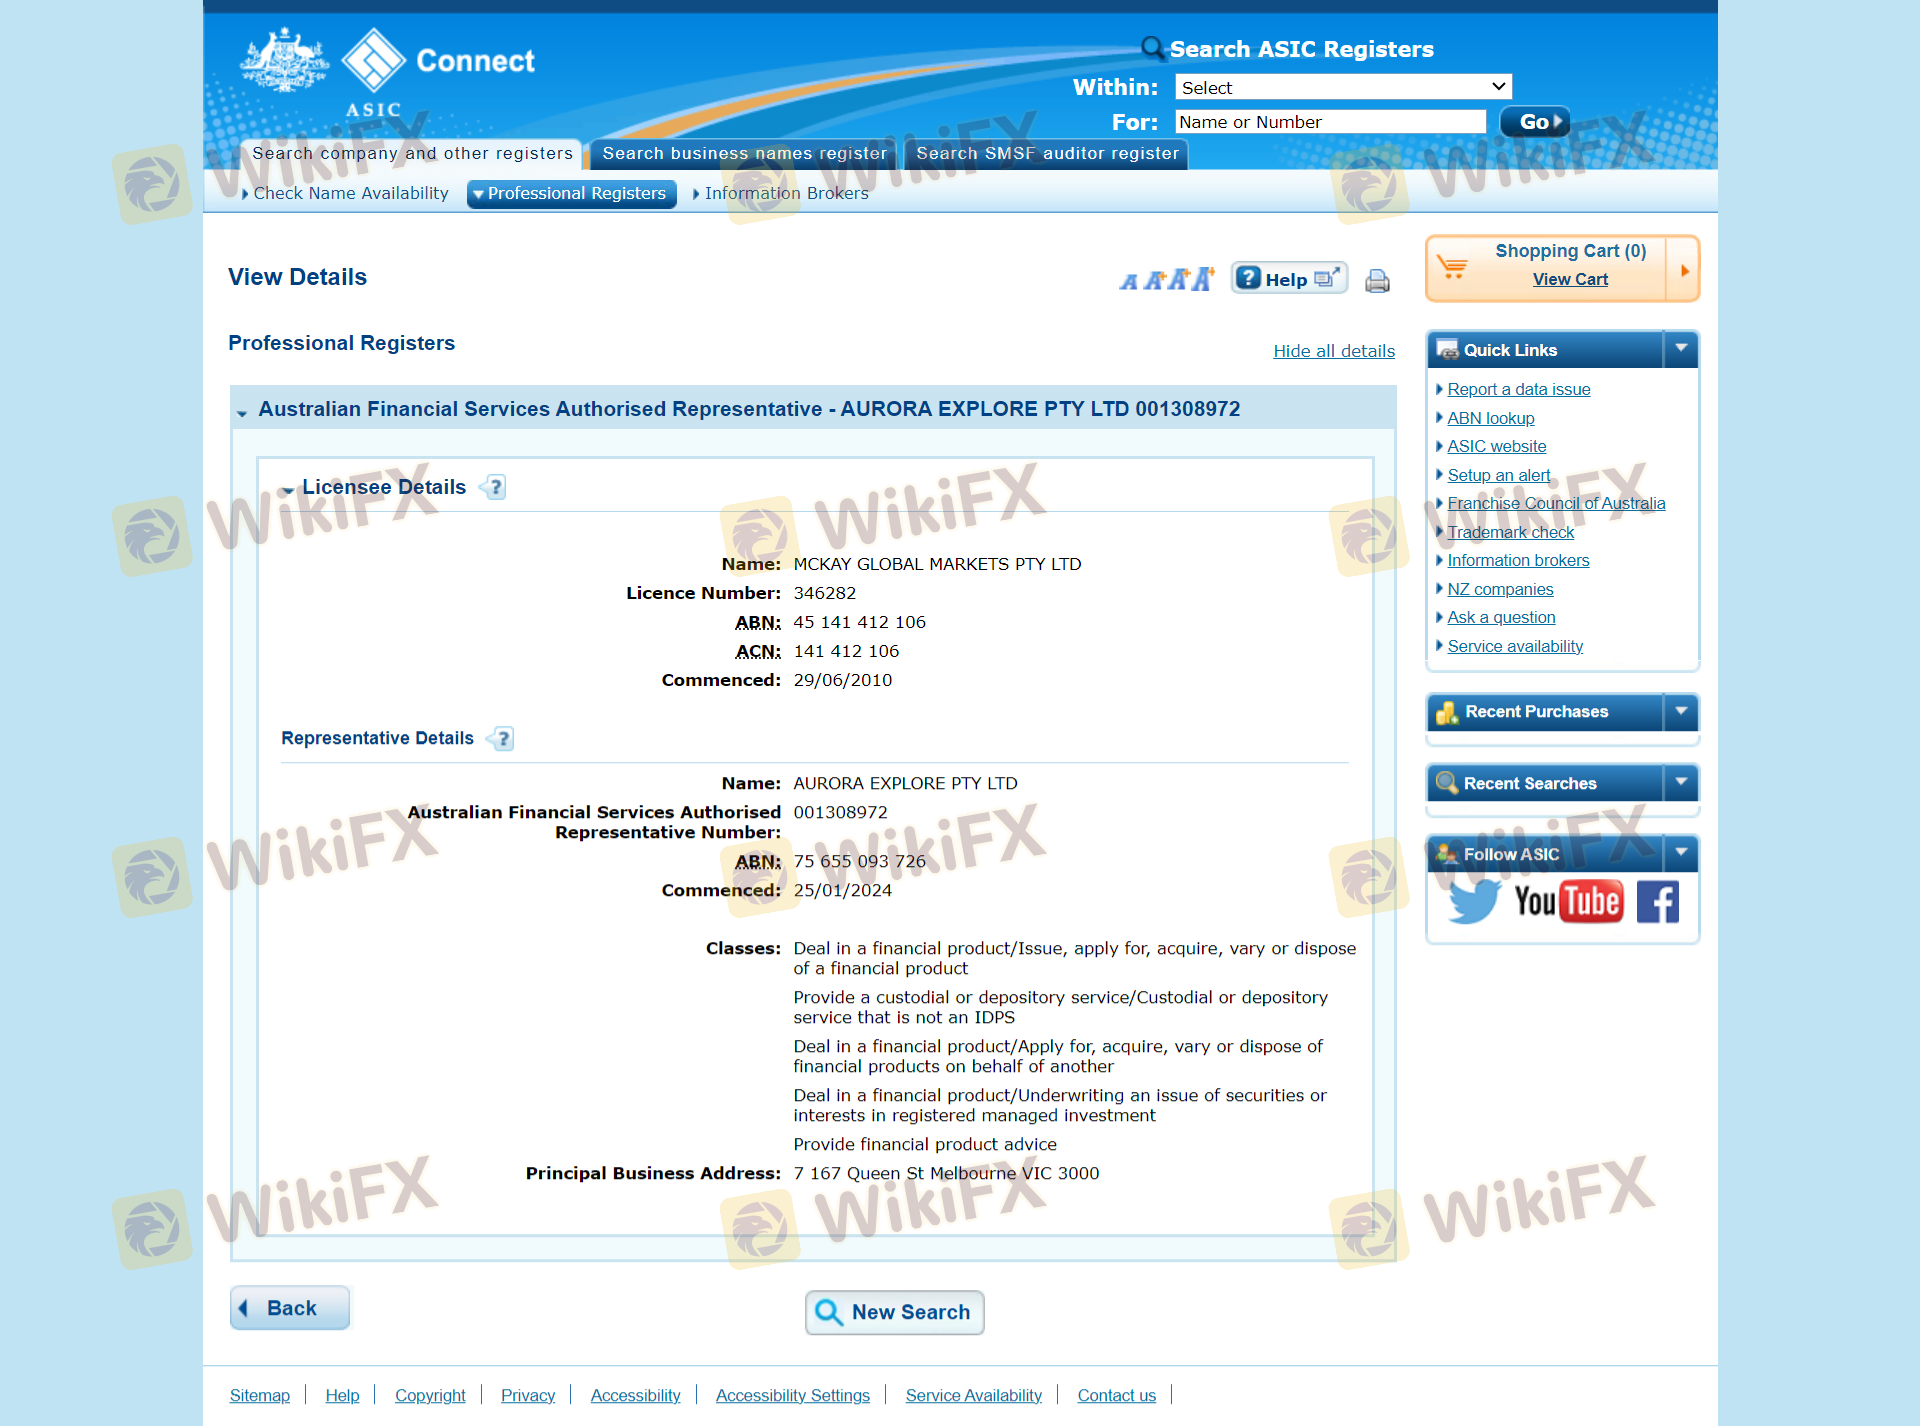1920x1426 pixels.
Task: Collapse the Authorised Representative header section
Action: click(x=242, y=411)
